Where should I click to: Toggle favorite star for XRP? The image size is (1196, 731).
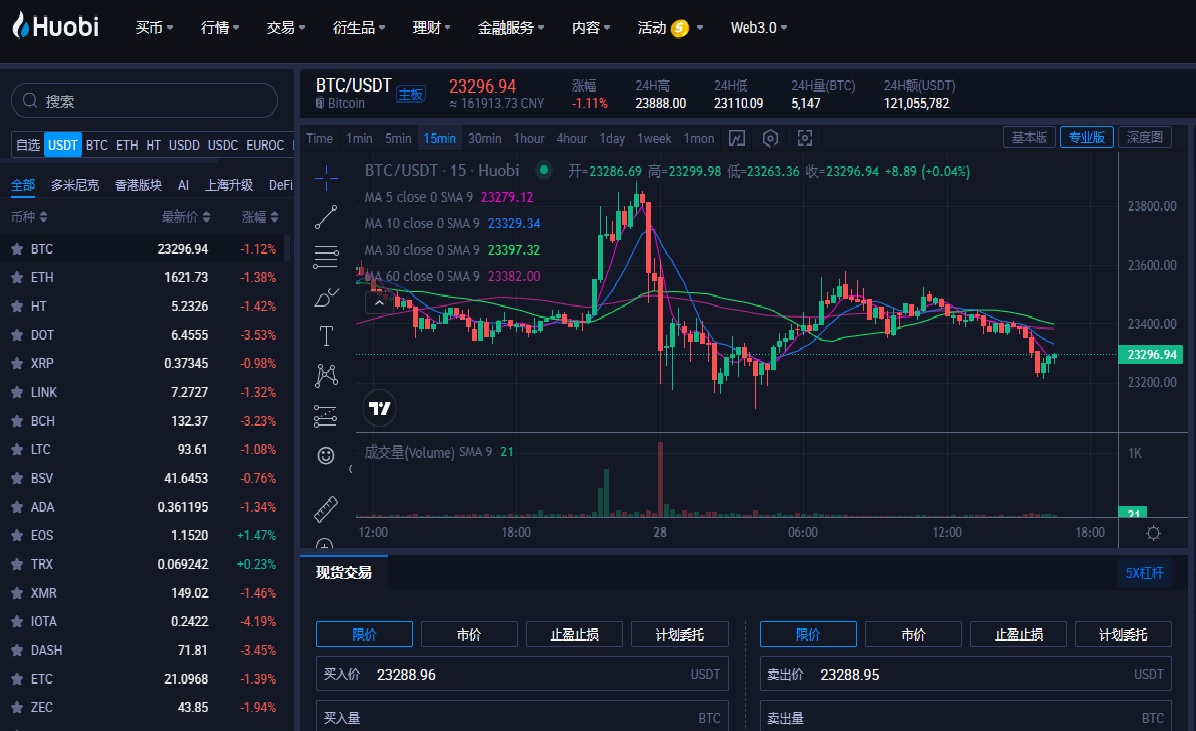point(17,364)
